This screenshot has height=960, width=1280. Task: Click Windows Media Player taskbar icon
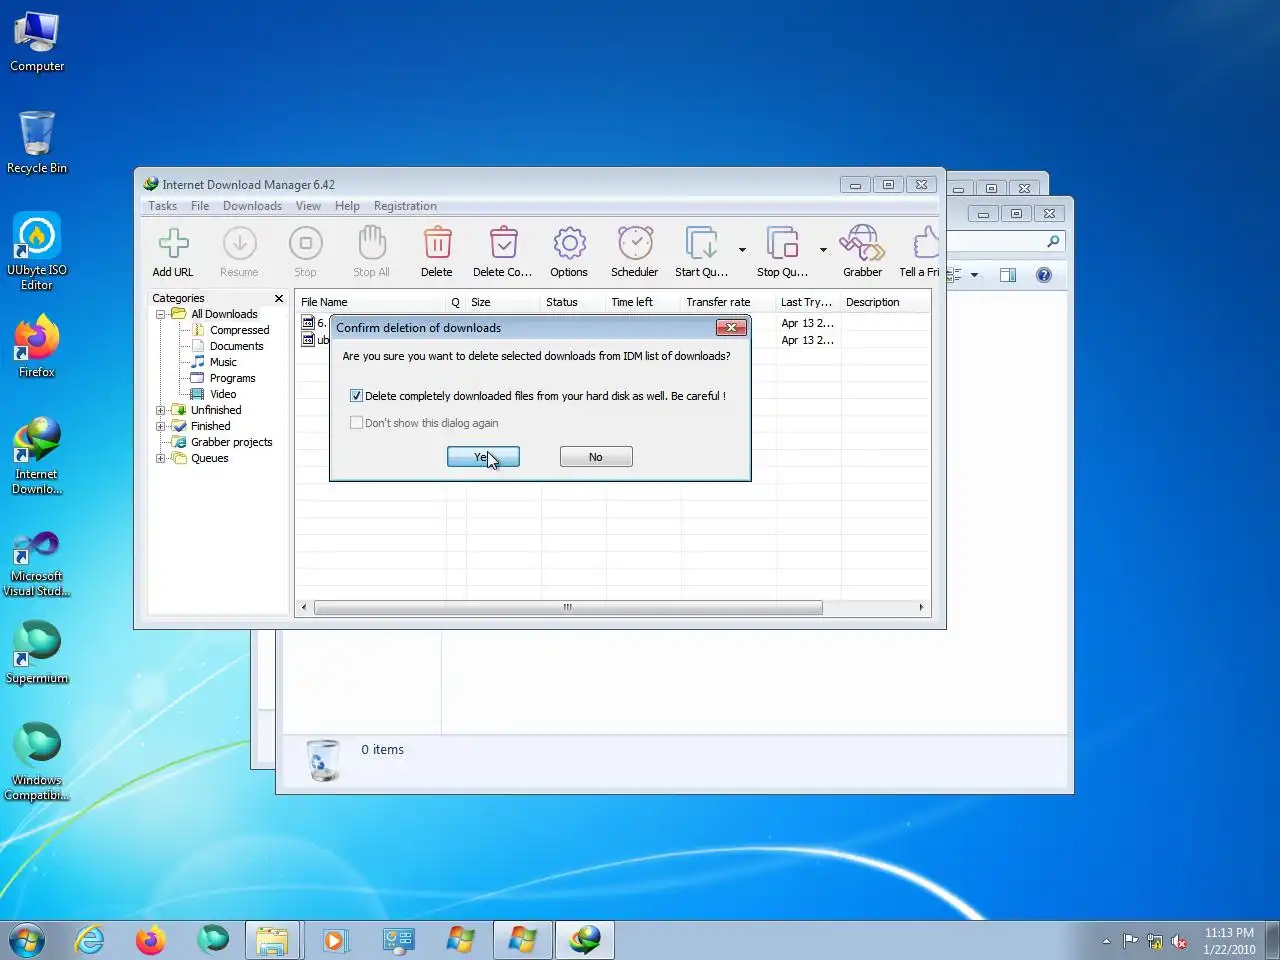[x=335, y=940]
